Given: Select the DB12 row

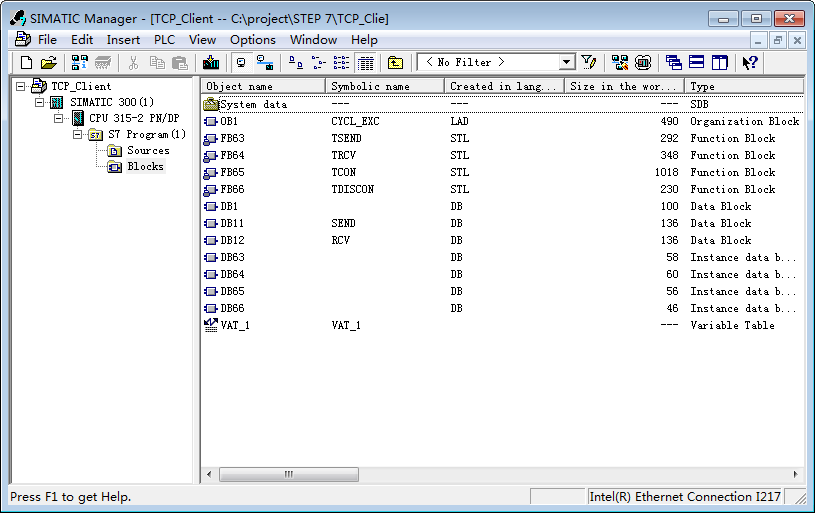Looking at the screenshot, I should pyautogui.click(x=502, y=241).
